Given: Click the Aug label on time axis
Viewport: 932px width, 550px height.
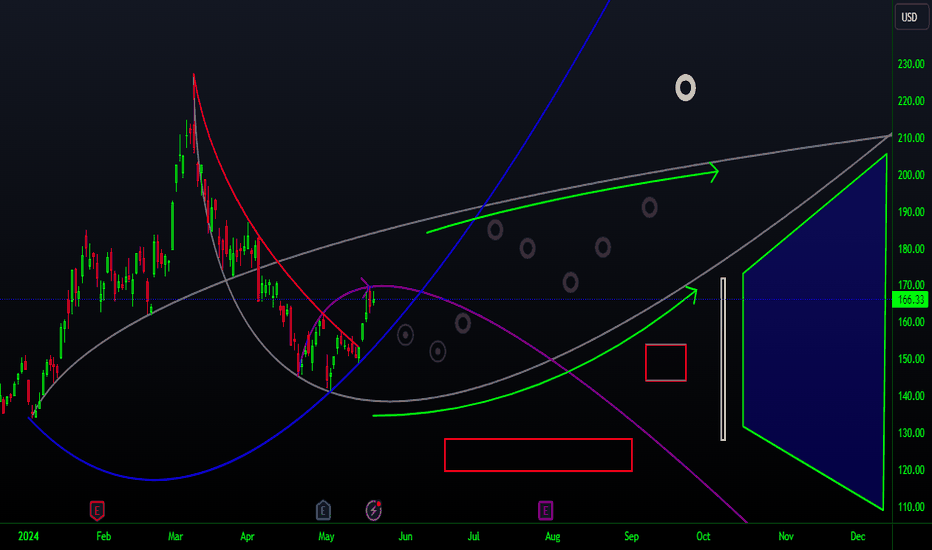Looking at the screenshot, I should click(553, 536).
